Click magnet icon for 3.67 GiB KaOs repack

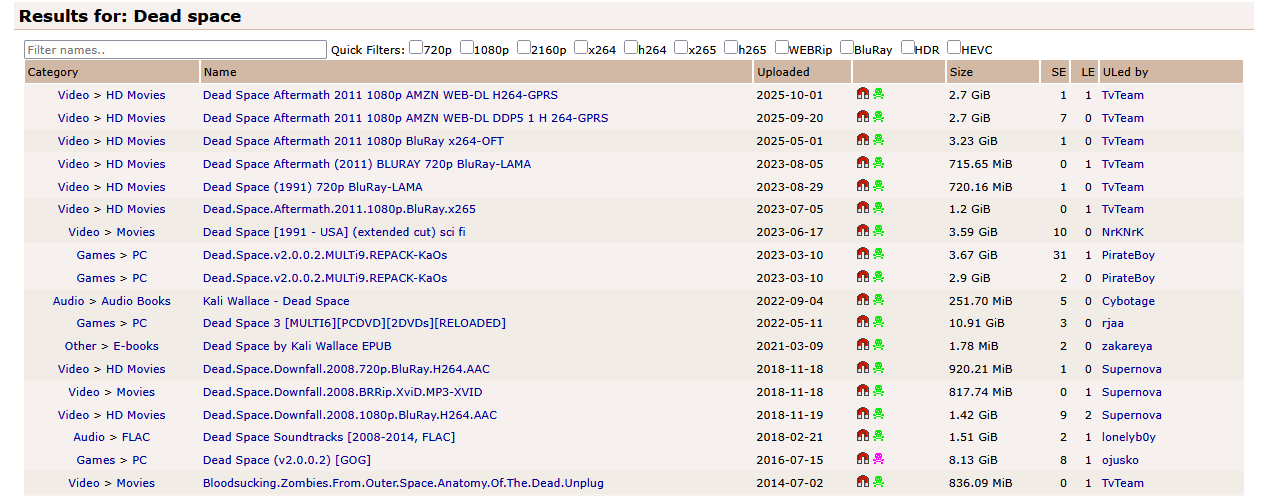click(x=862, y=254)
